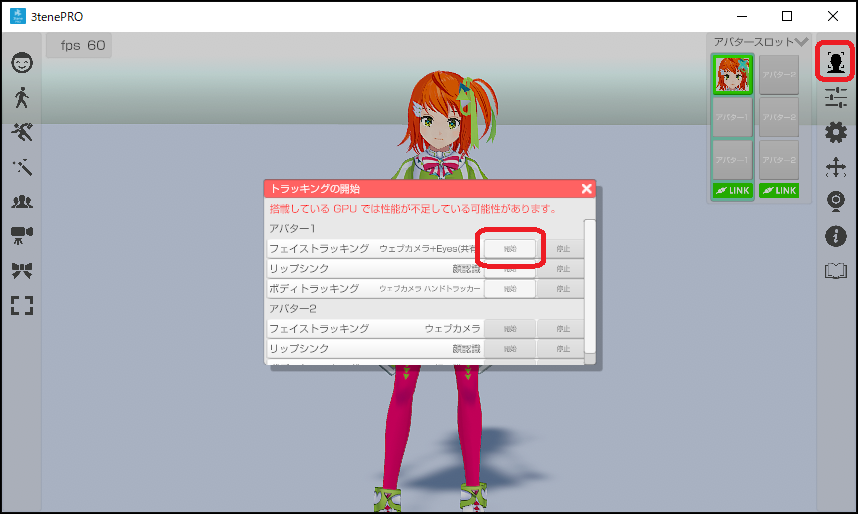Click the fps 60 indicator
This screenshot has height=514, width=858.
(79, 45)
